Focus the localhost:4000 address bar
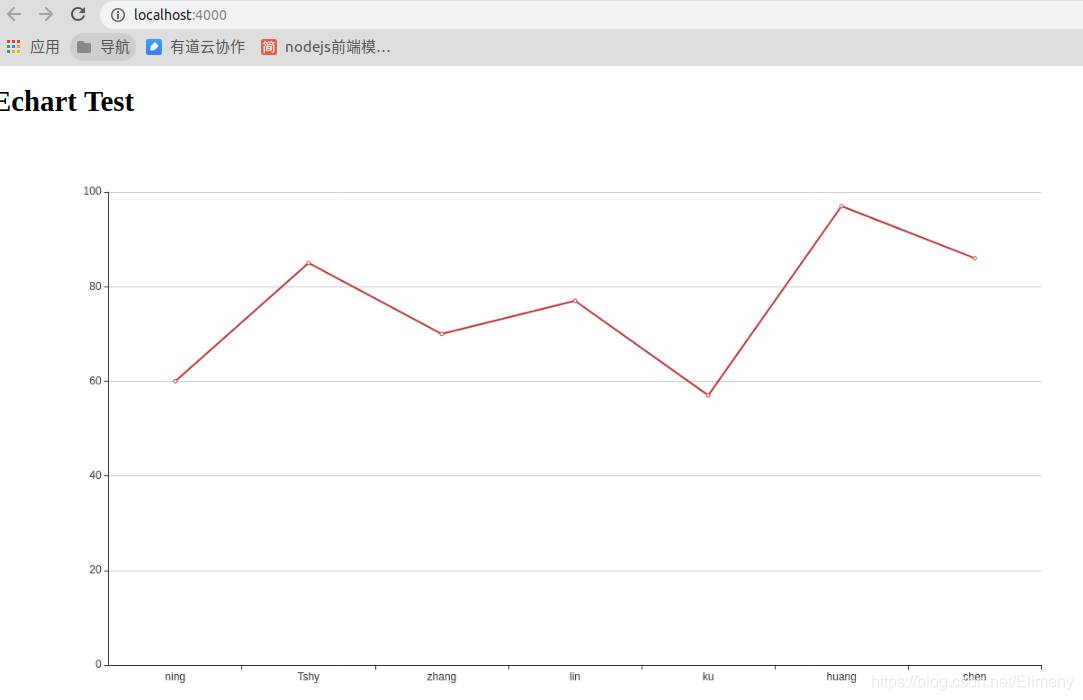This screenshot has width=1083, height=700. coord(591,15)
